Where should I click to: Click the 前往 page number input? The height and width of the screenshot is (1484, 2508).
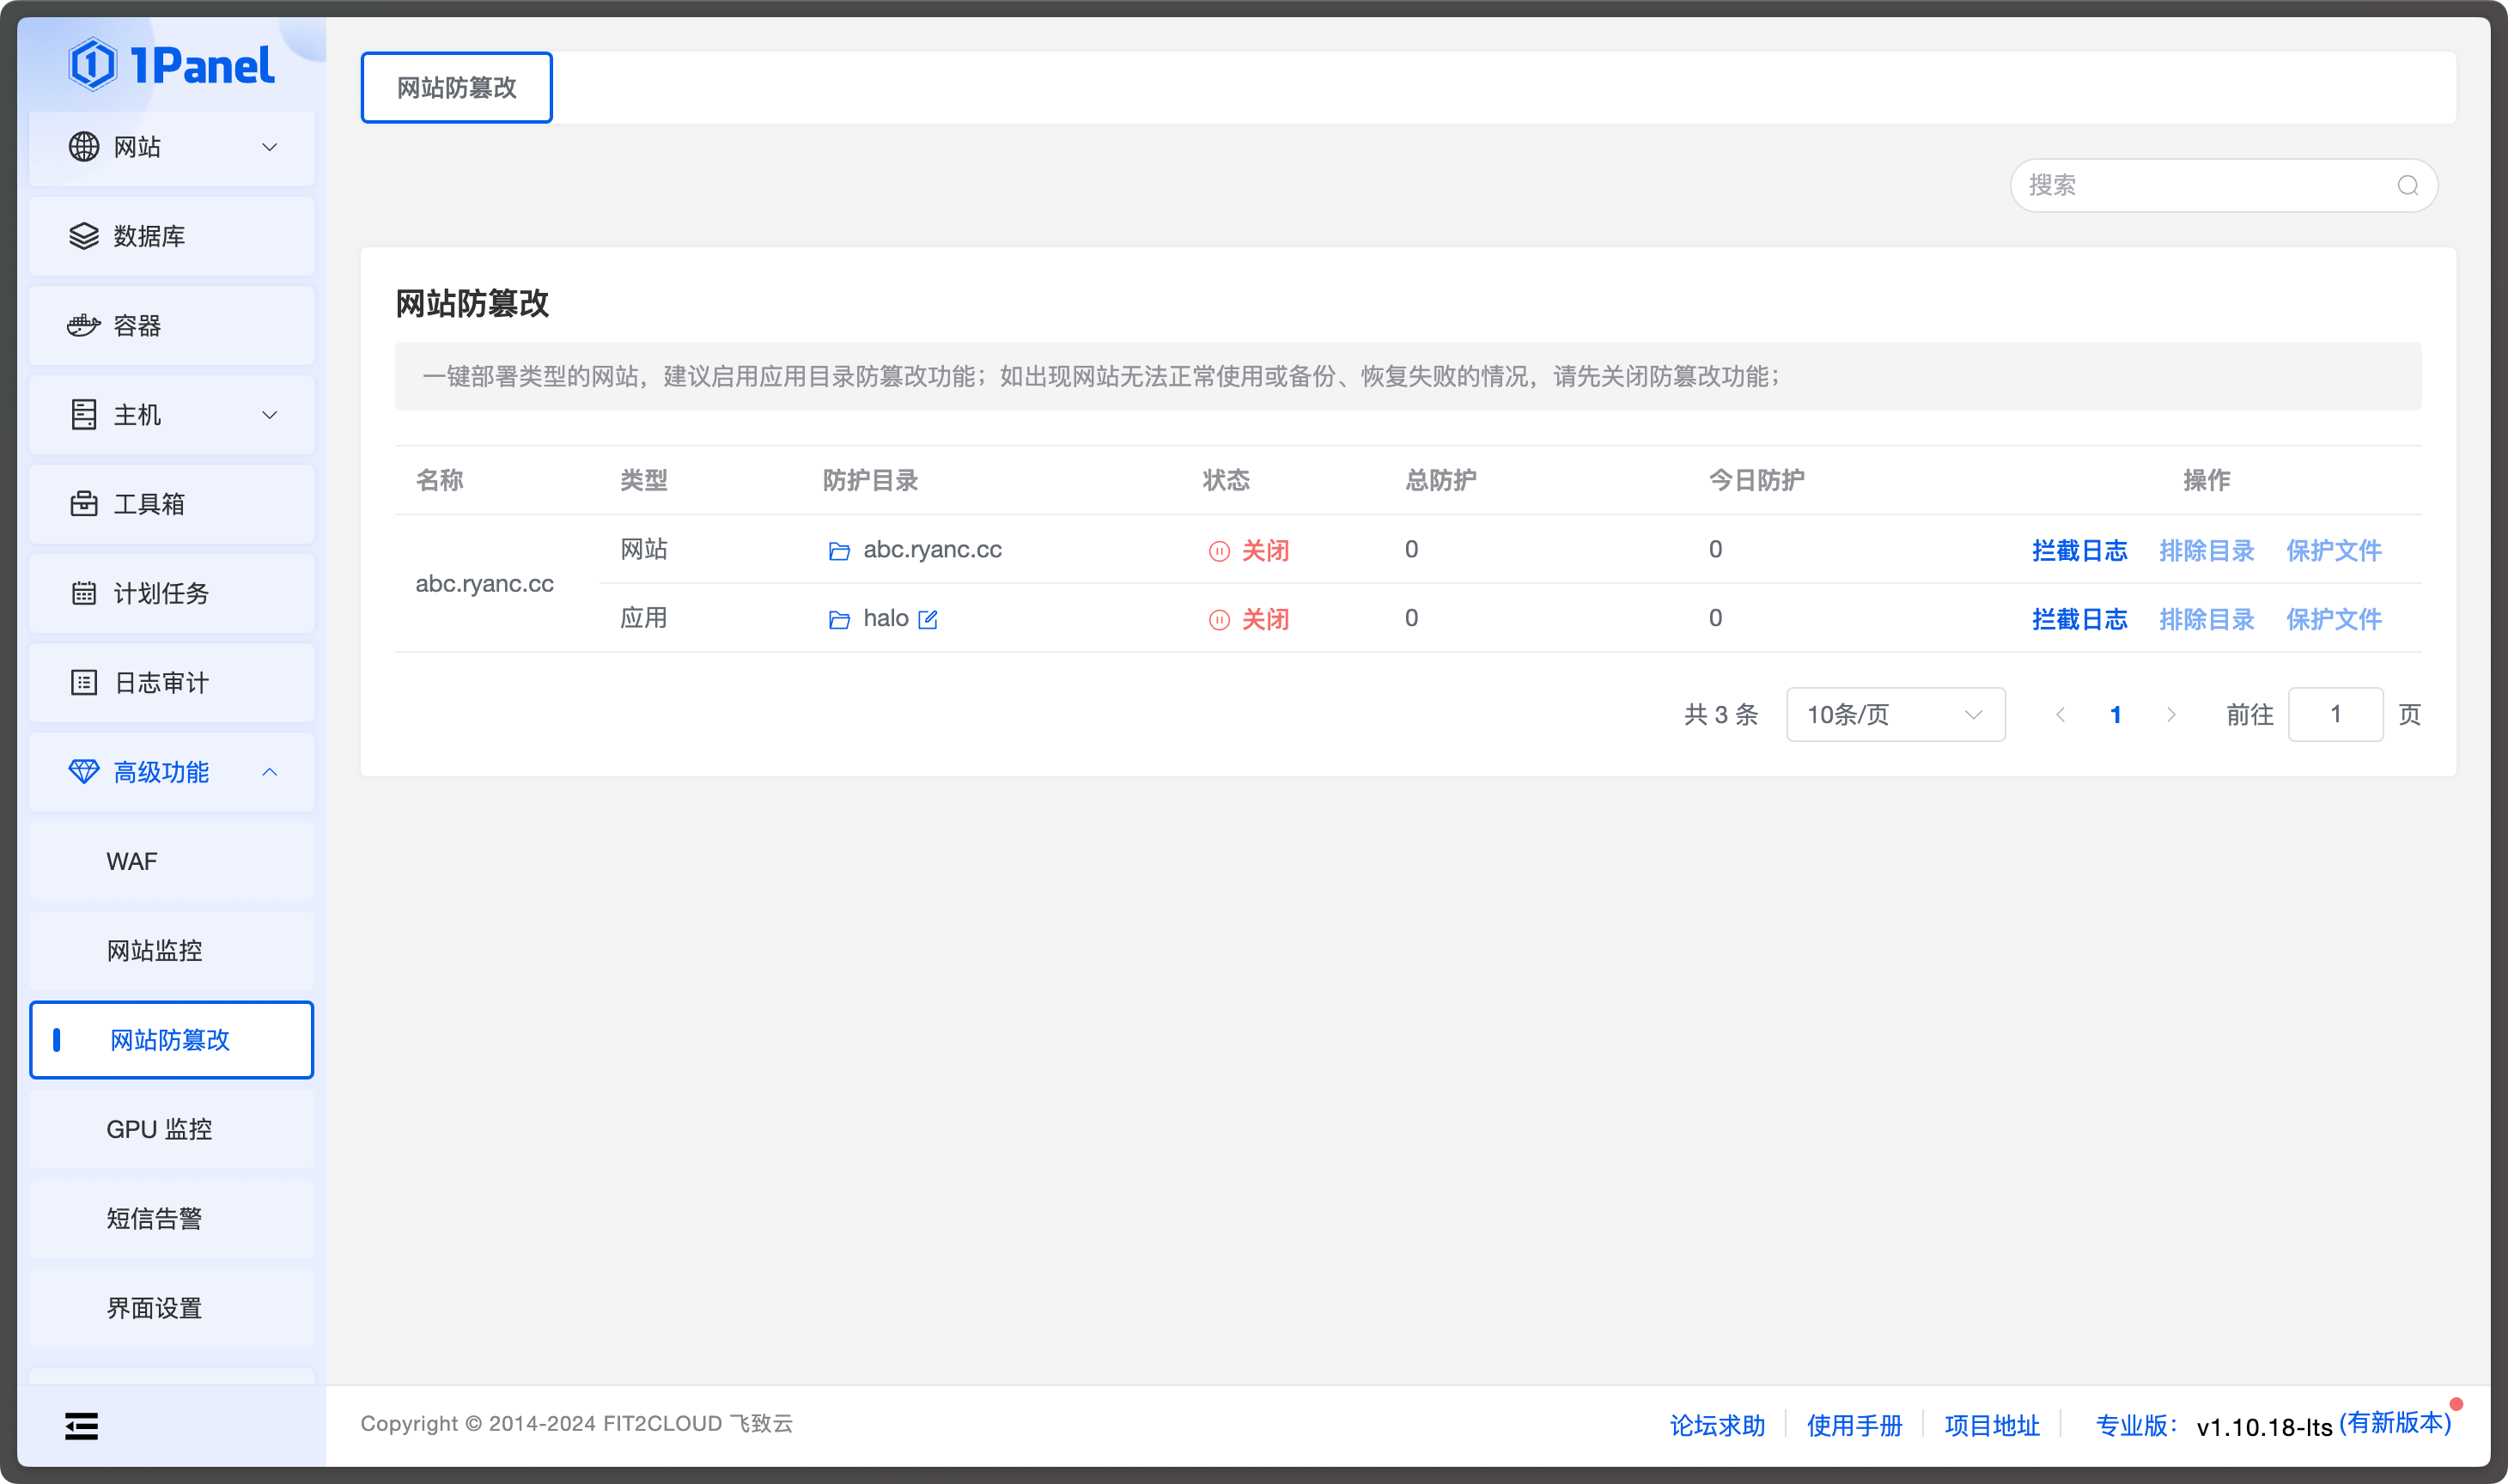coord(2335,715)
